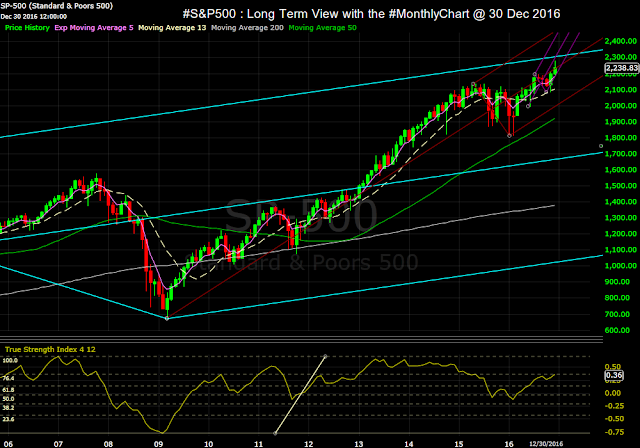The height and width of the screenshot is (448, 640).
Task: Click the 1,000.00 price axis label
Action: (x=620, y=266)
